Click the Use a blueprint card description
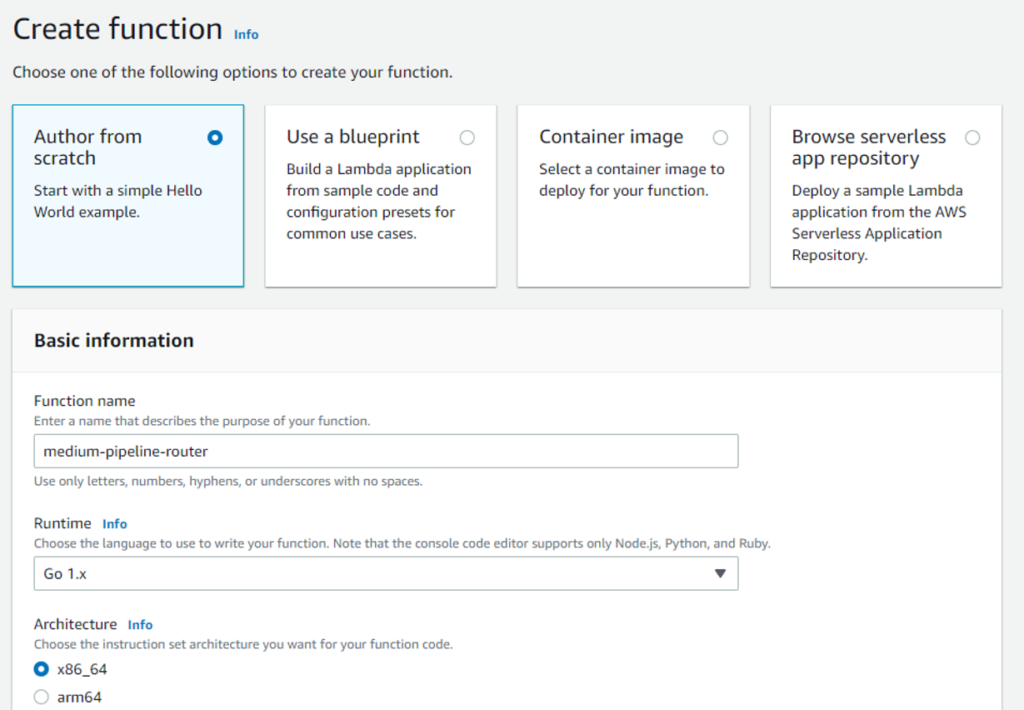 pos(379,201)
